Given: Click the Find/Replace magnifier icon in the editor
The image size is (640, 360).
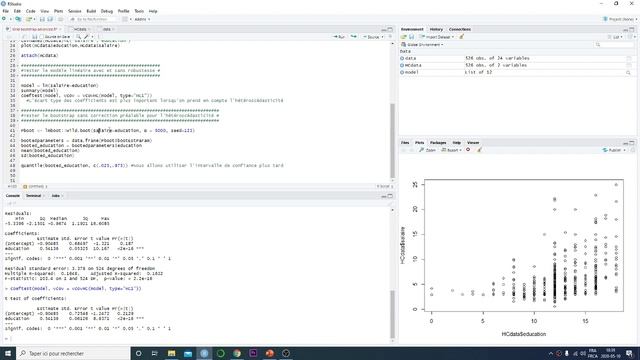Looking at the screenshot, I should coord(78,37).
